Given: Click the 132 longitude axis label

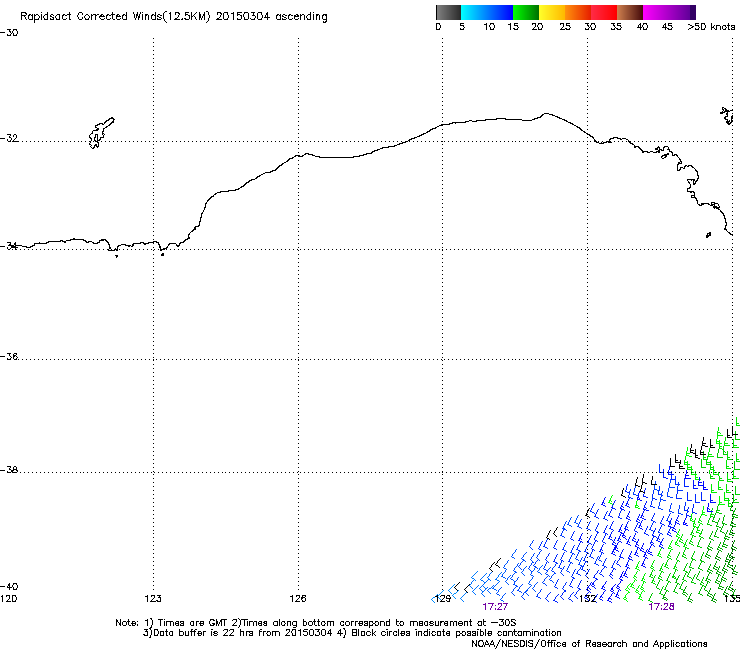Looking at the screenshot, I should click(588, 599).
